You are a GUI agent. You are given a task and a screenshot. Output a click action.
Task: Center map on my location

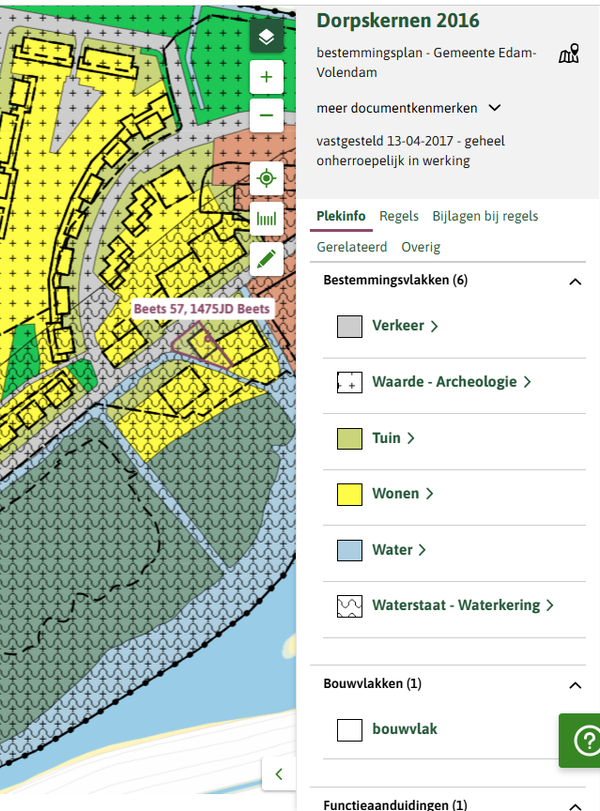[x=266, y=179]
